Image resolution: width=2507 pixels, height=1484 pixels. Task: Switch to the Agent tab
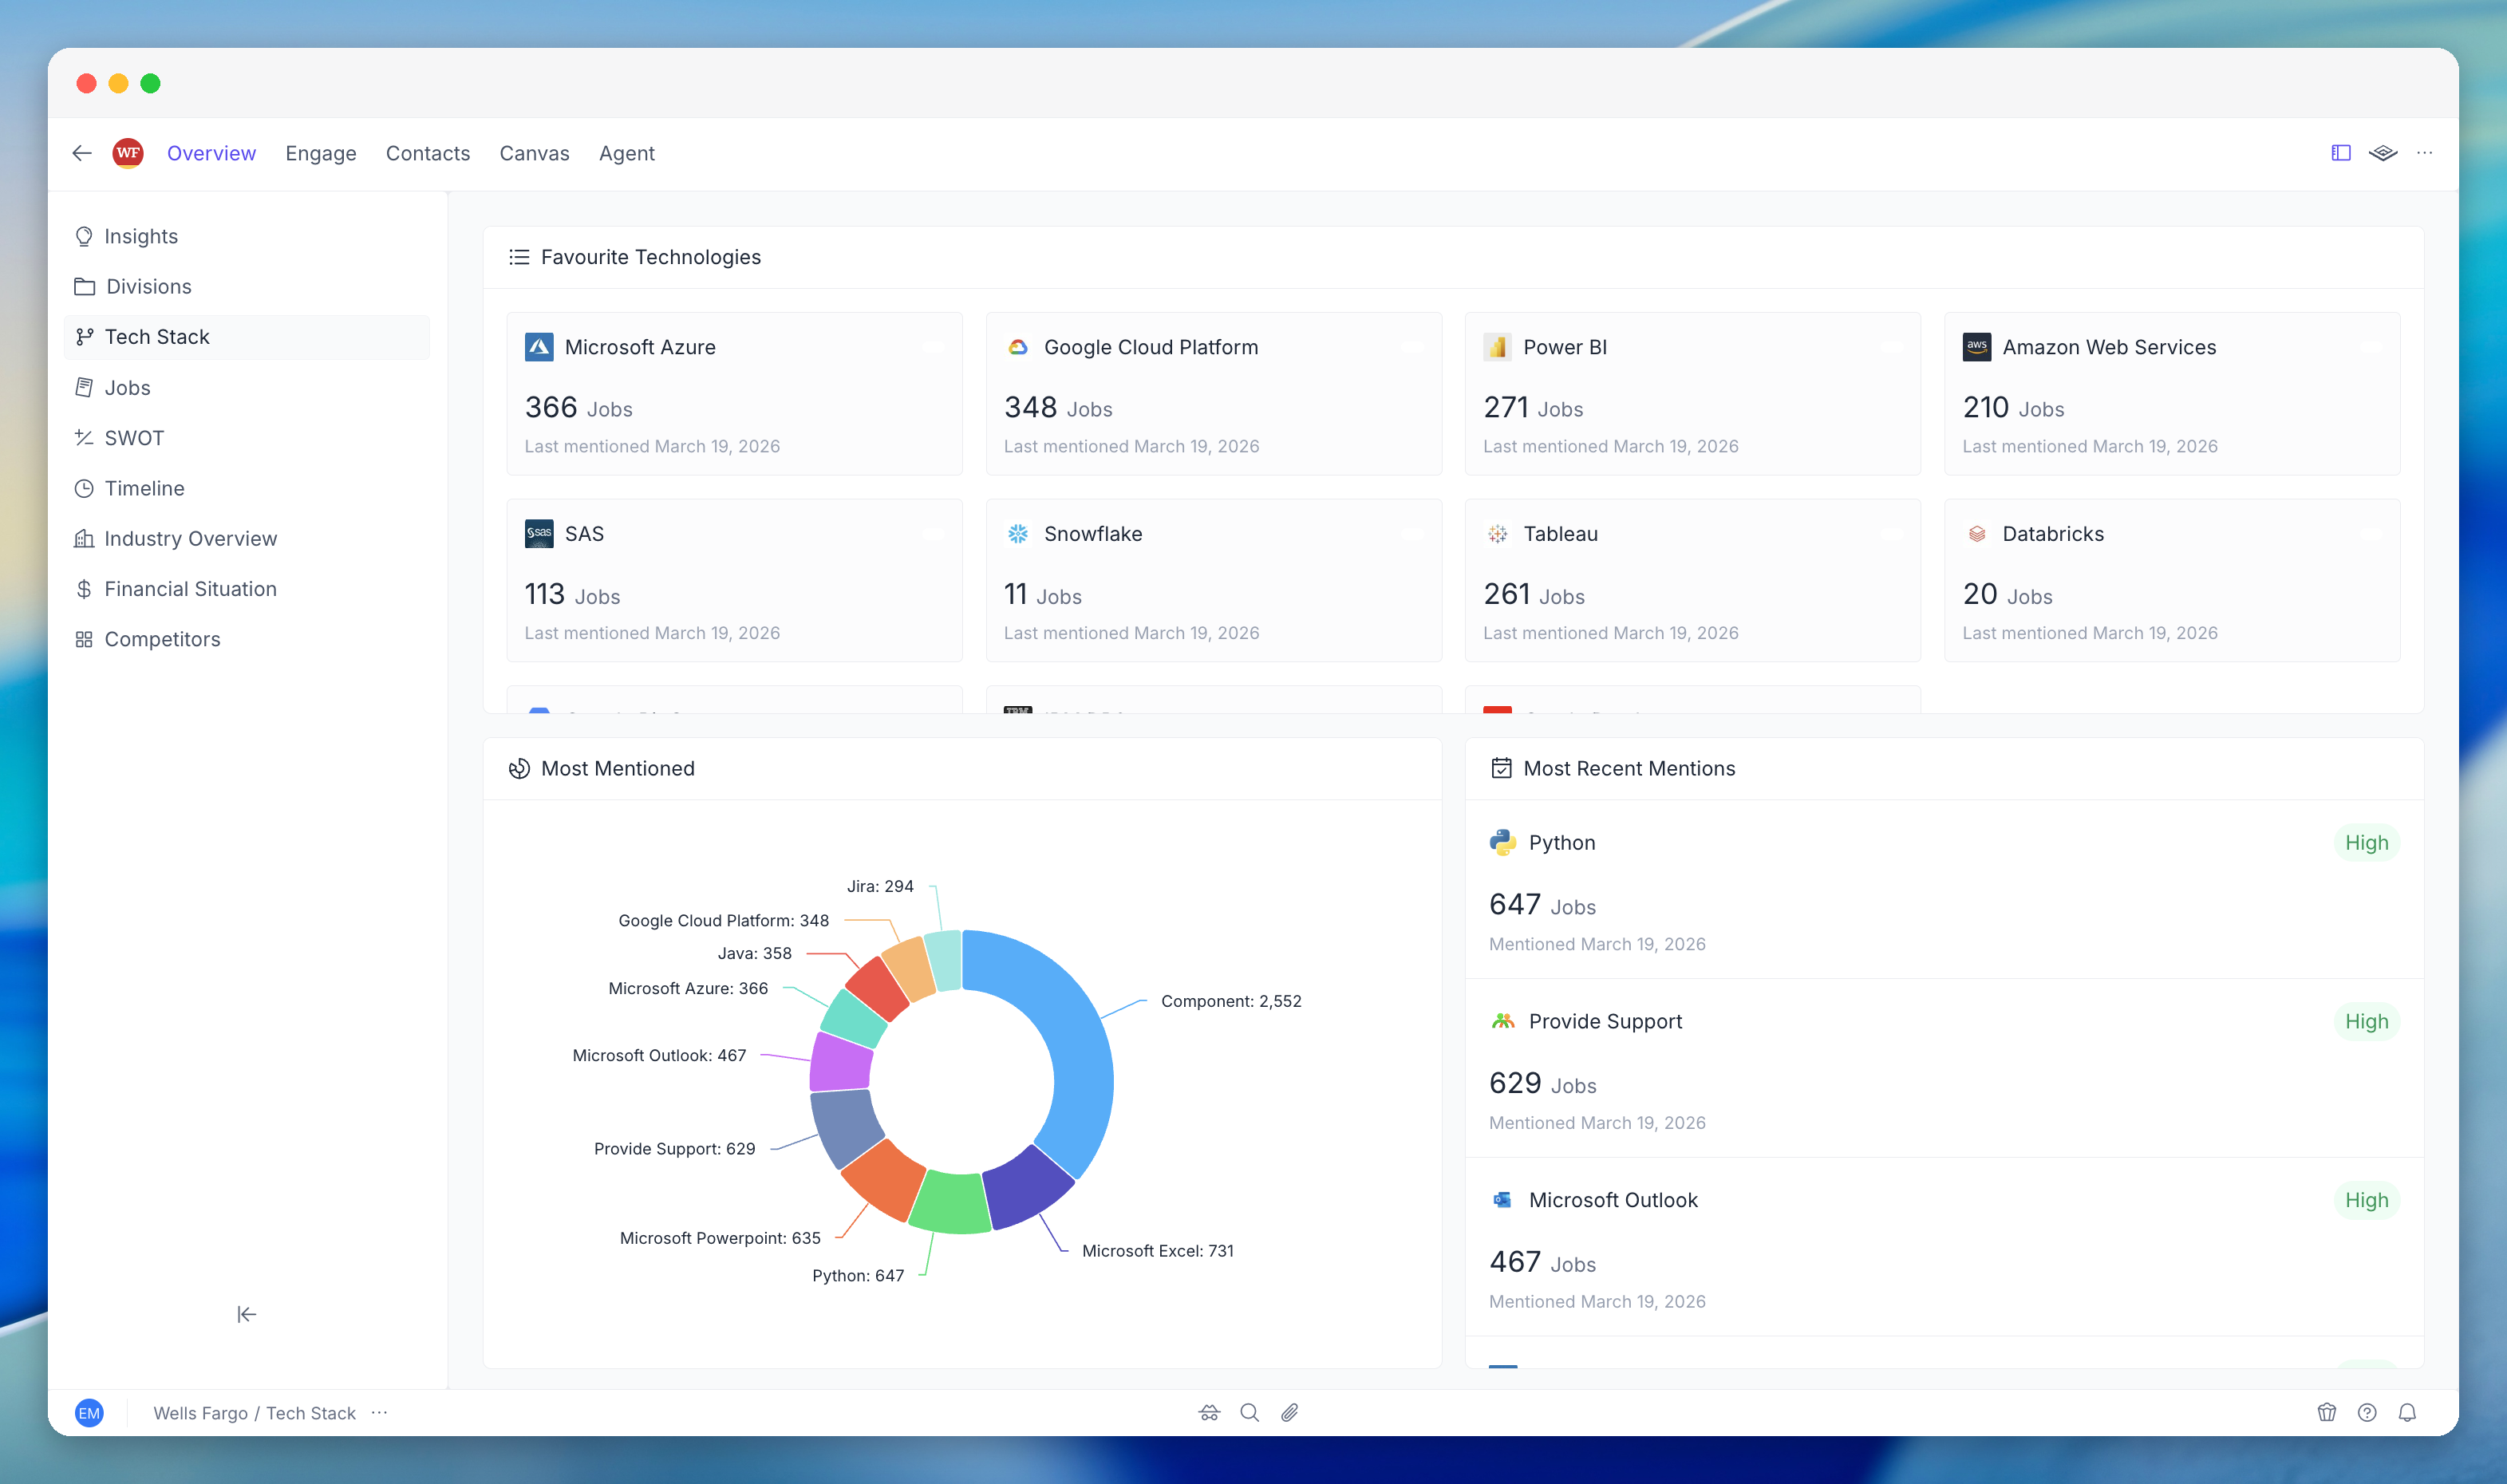click(627, 153)
